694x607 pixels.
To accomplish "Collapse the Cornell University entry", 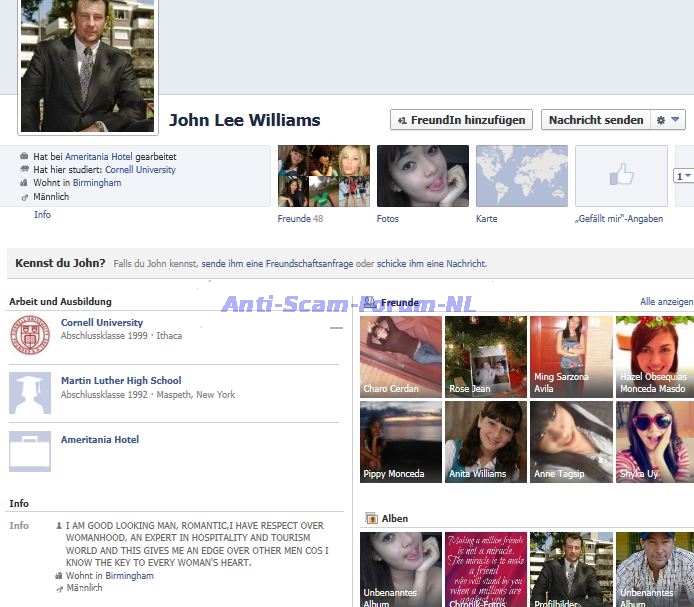I will coord(336,327).
